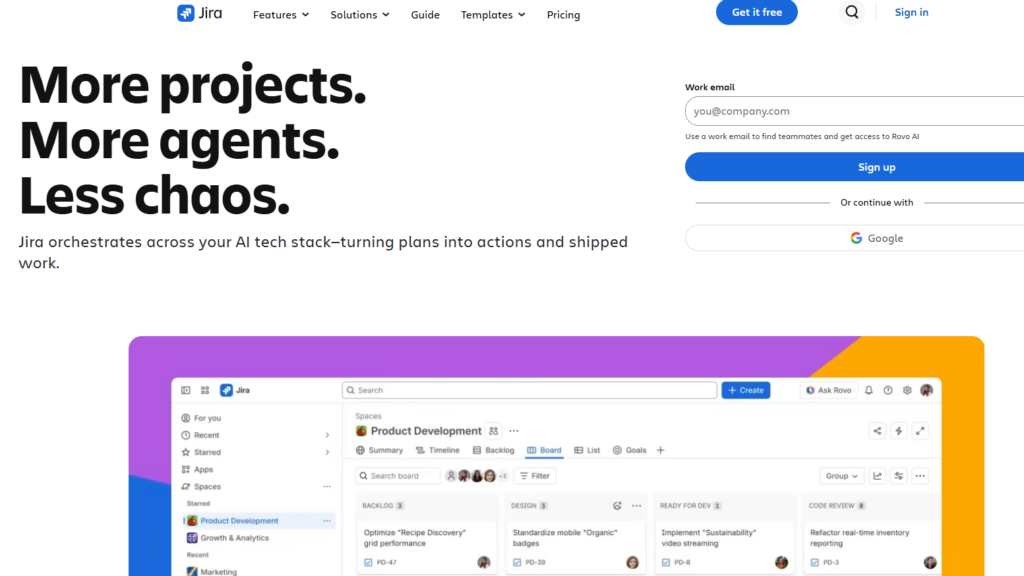1024x576 pixels.
Task: Click the plus icon after Goals tab
Action: 660,450
